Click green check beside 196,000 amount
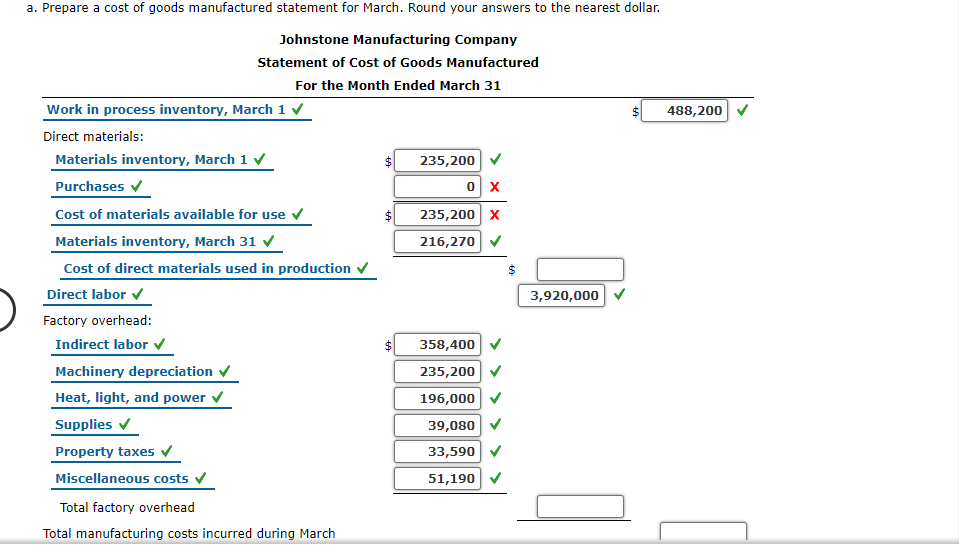The image size is (959, 545). (x=496, y=397)
